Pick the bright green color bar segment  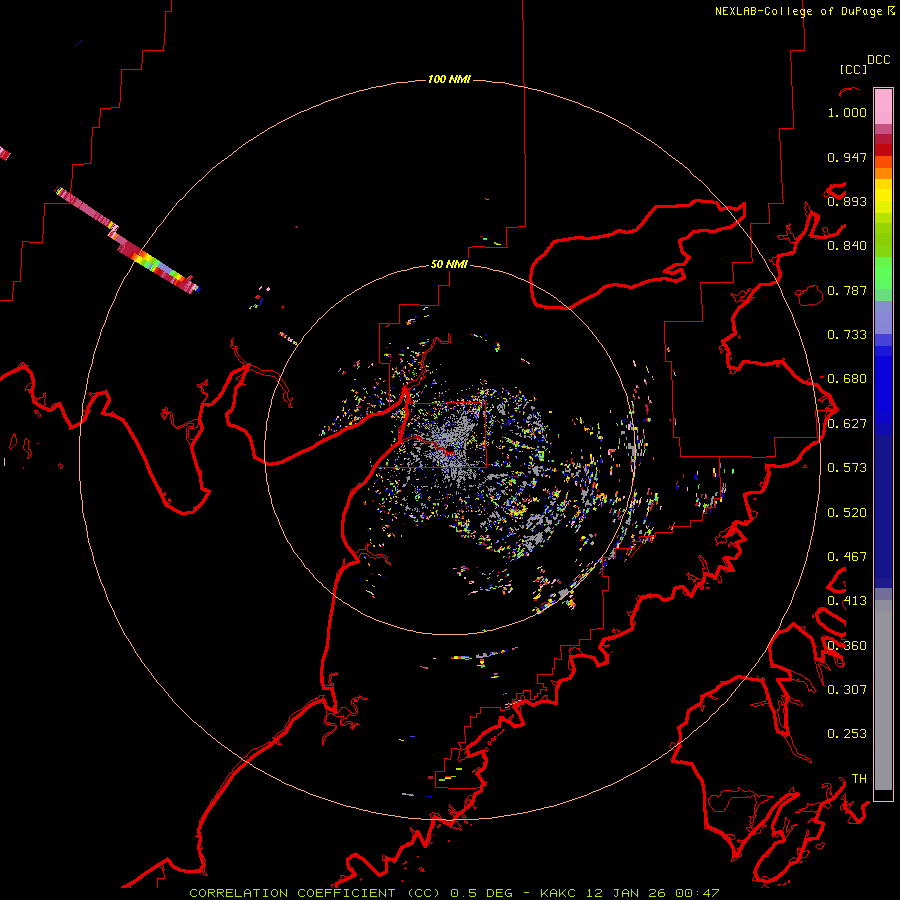(x=883, y=273)
